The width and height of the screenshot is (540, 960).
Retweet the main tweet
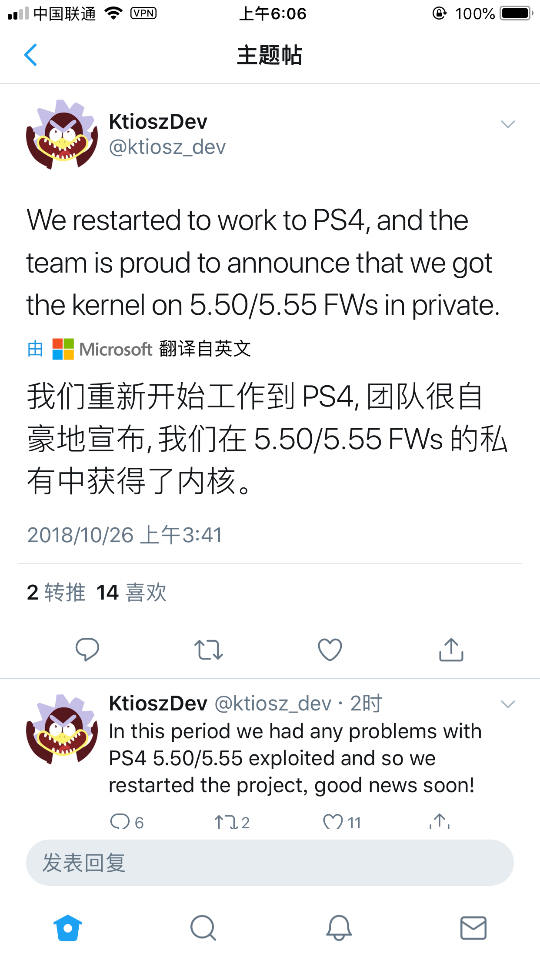click(208, 650)
